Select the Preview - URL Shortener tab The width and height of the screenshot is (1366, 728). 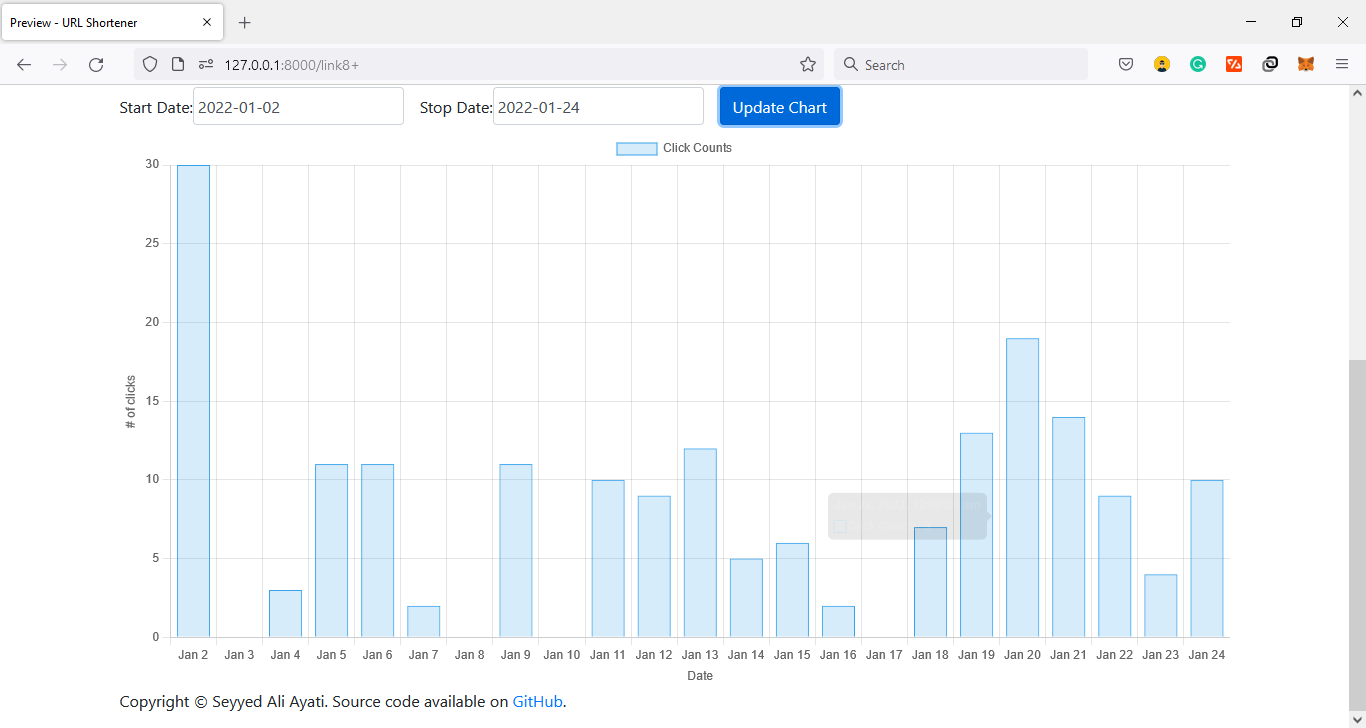(112, 22)
